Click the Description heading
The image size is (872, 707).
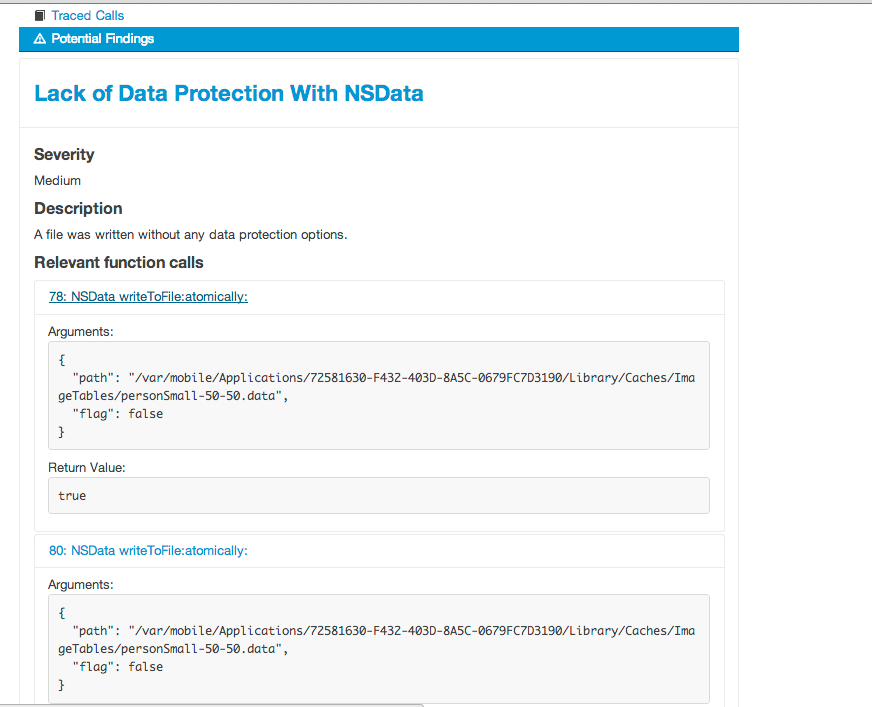78,209
